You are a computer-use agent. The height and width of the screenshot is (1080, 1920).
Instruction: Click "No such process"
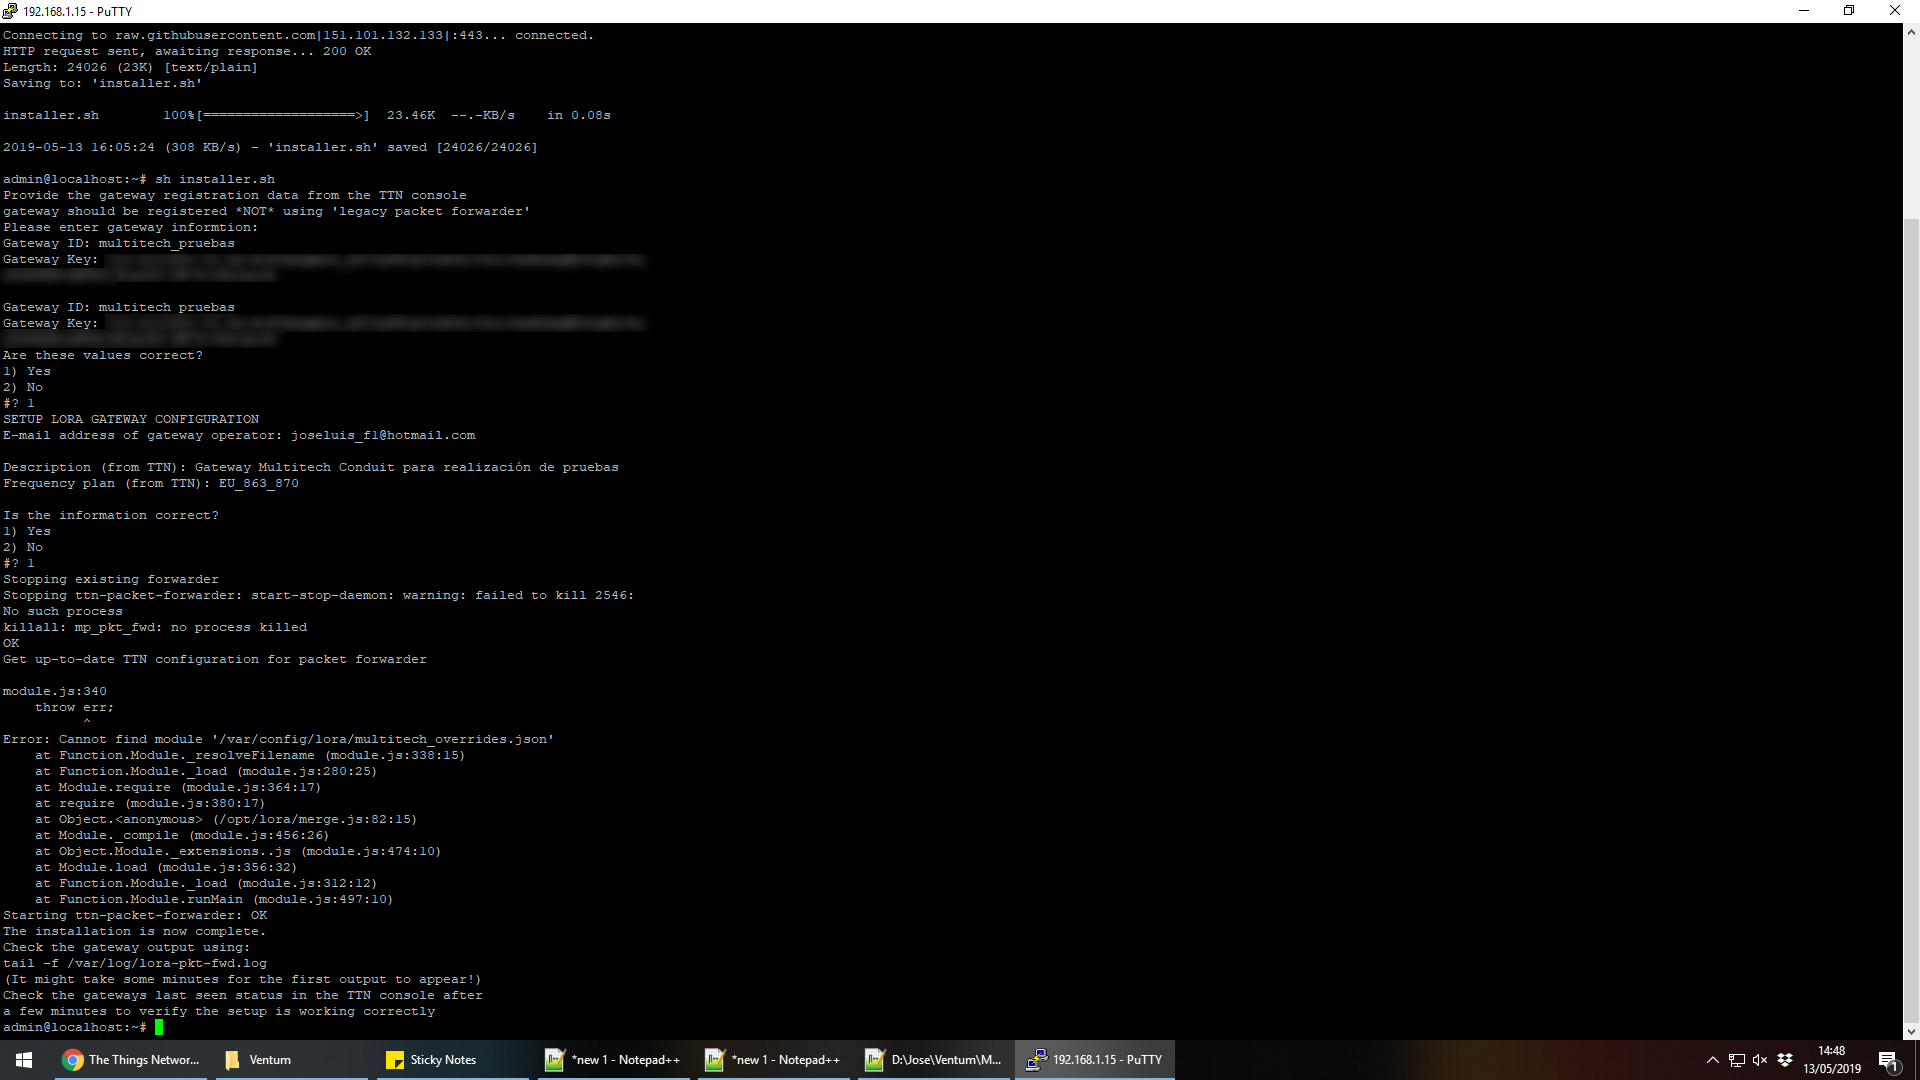[x=63, y=611]
